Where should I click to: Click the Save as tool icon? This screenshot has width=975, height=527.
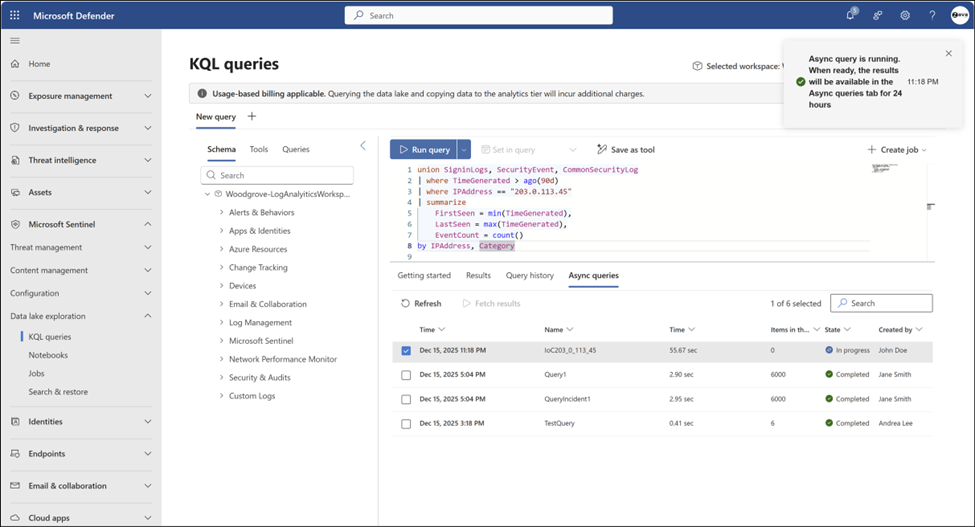pyautogui.click(x=602, y=149)
